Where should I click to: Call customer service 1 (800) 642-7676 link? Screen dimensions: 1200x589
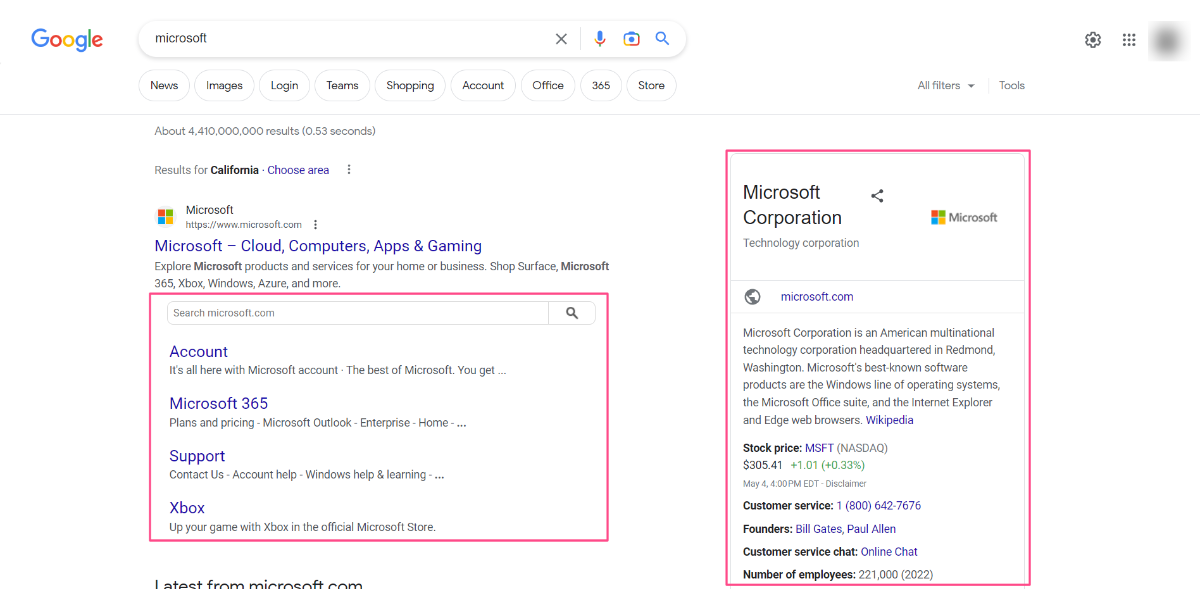click(x=879, y=506)
